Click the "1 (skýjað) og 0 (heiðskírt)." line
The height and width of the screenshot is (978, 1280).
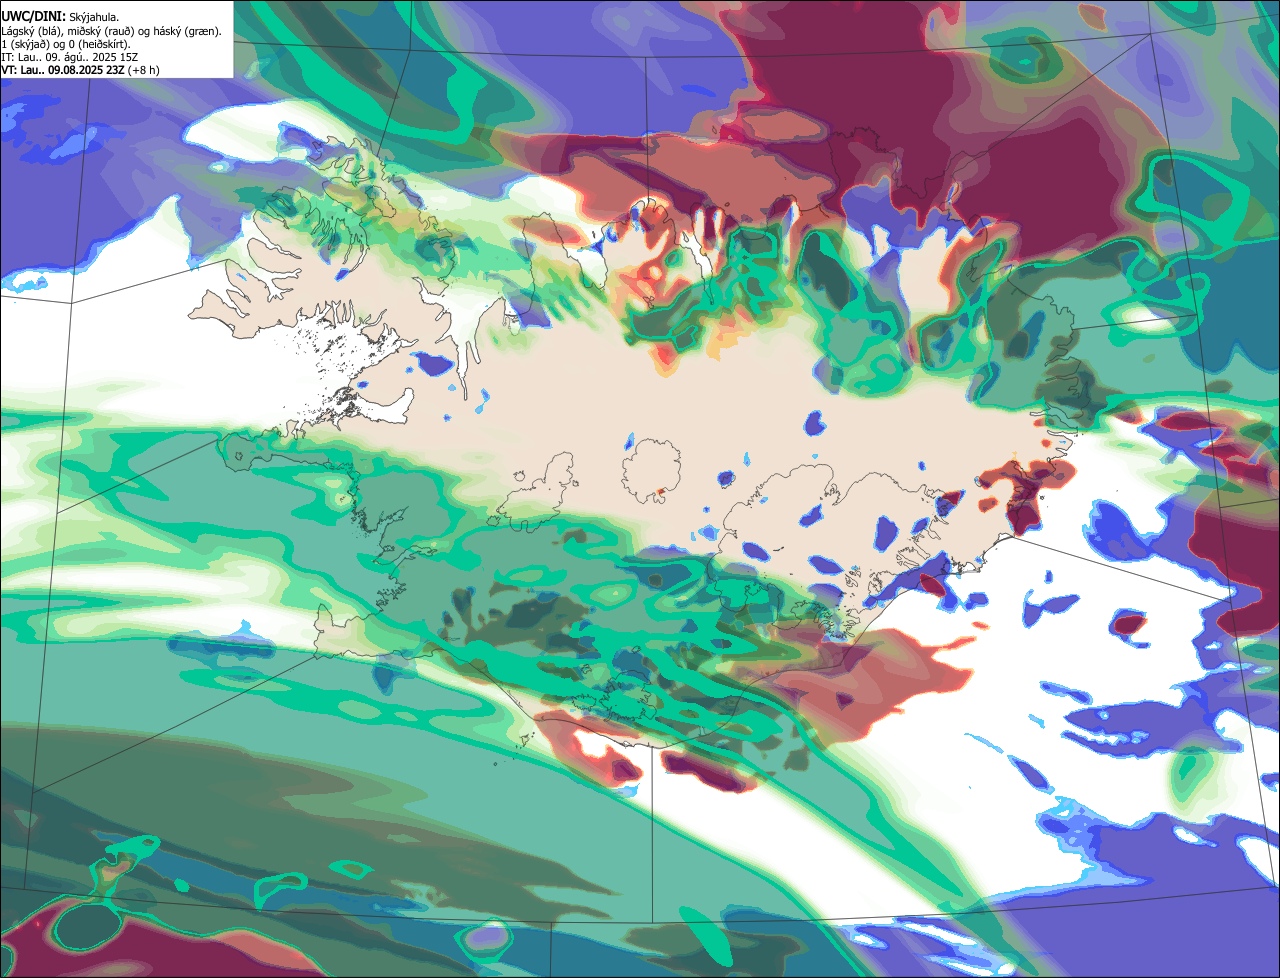point(66,44)
